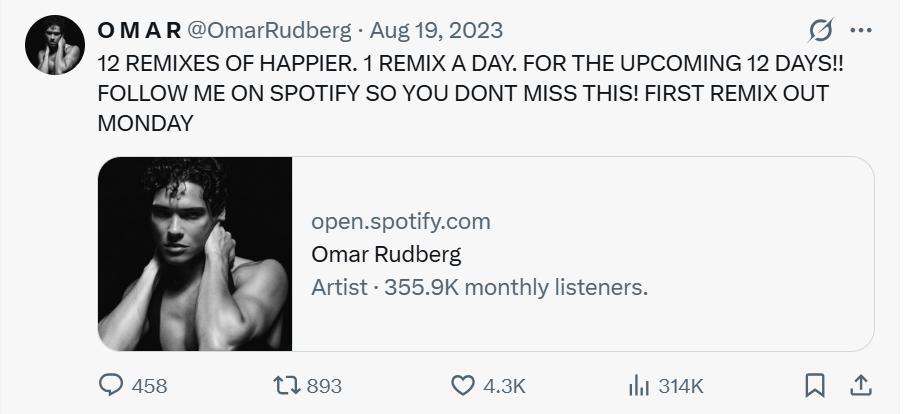
Task: Click the 893 reposts count
Action: 324,386
